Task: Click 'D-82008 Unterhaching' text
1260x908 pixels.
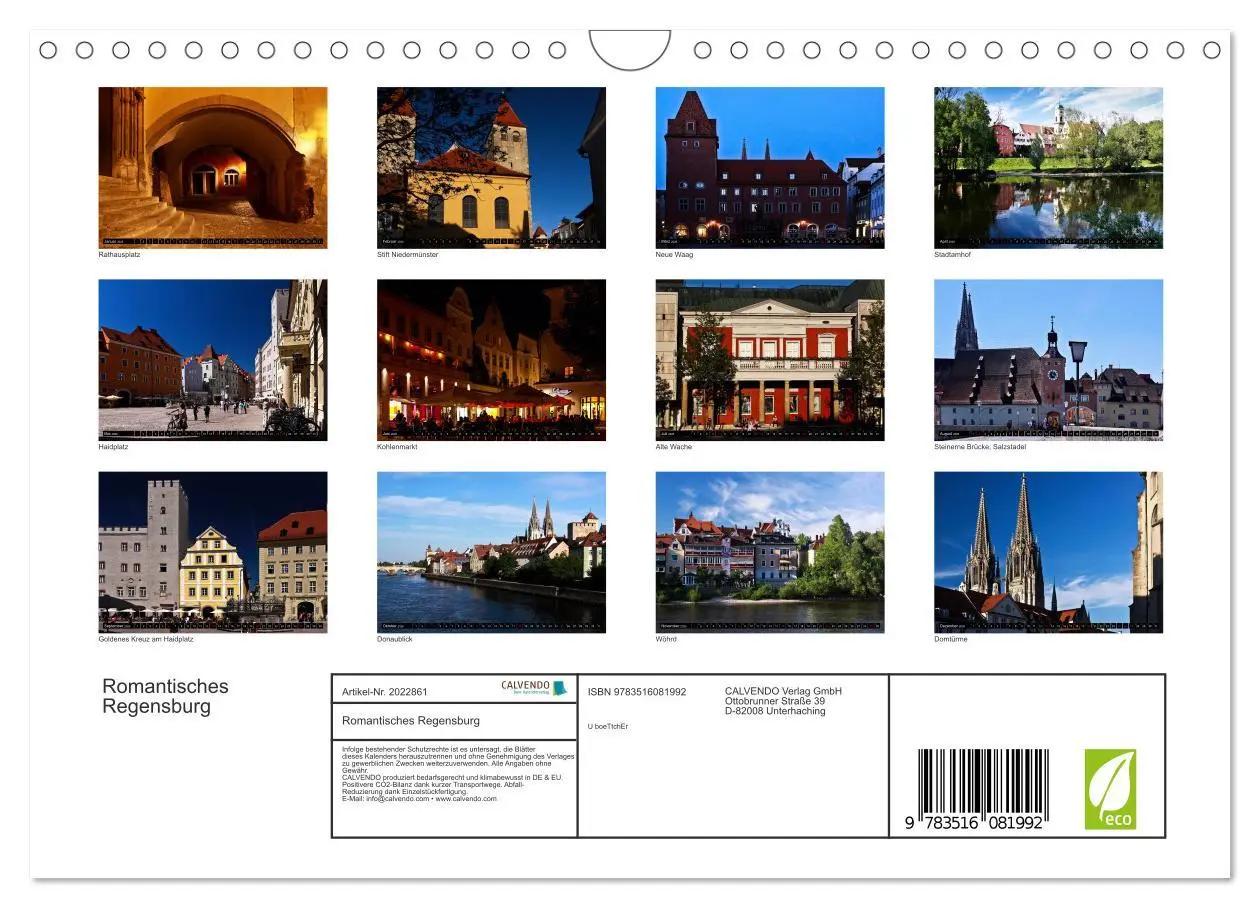Action: [775, 711]
